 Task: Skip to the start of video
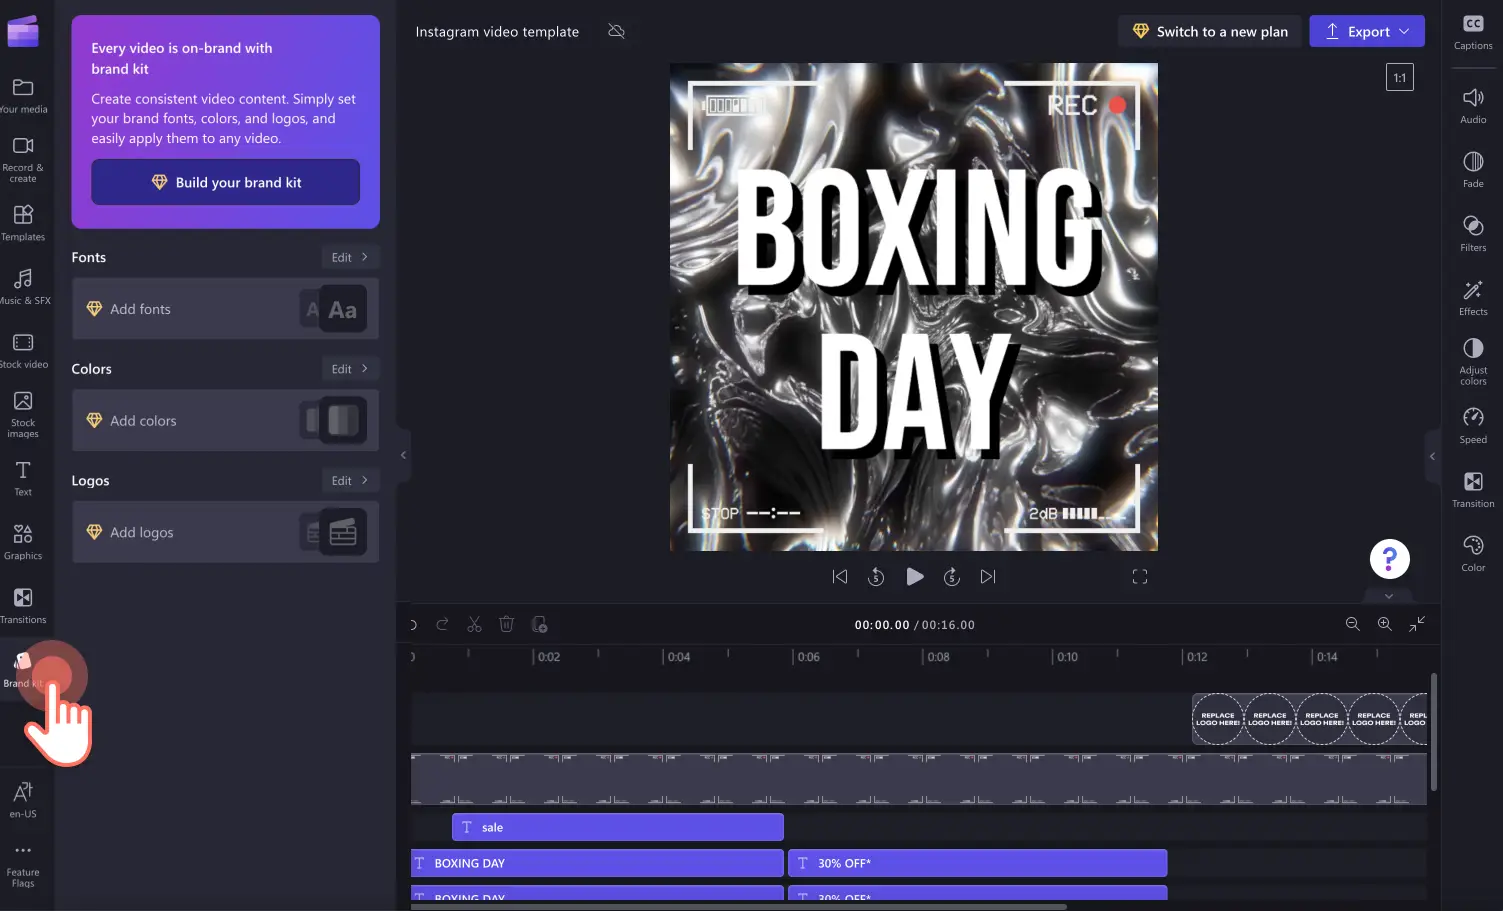click(840, 577)
